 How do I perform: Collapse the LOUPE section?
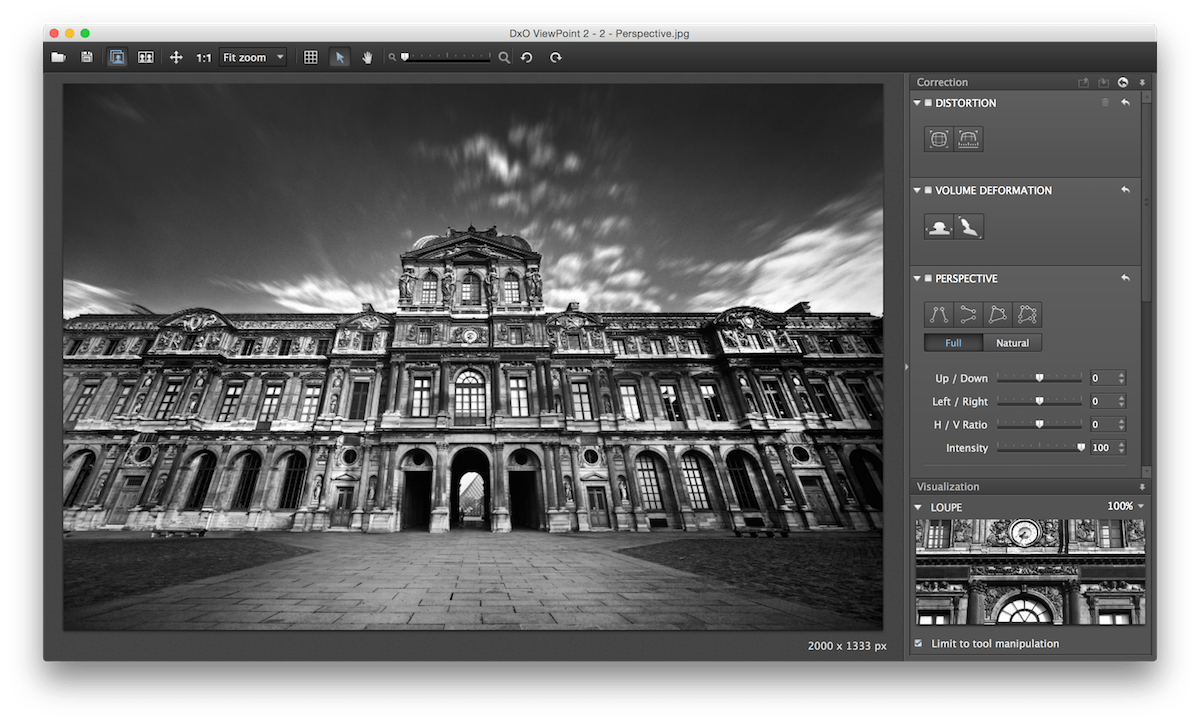pyautogui.click(x=919, y=507)
